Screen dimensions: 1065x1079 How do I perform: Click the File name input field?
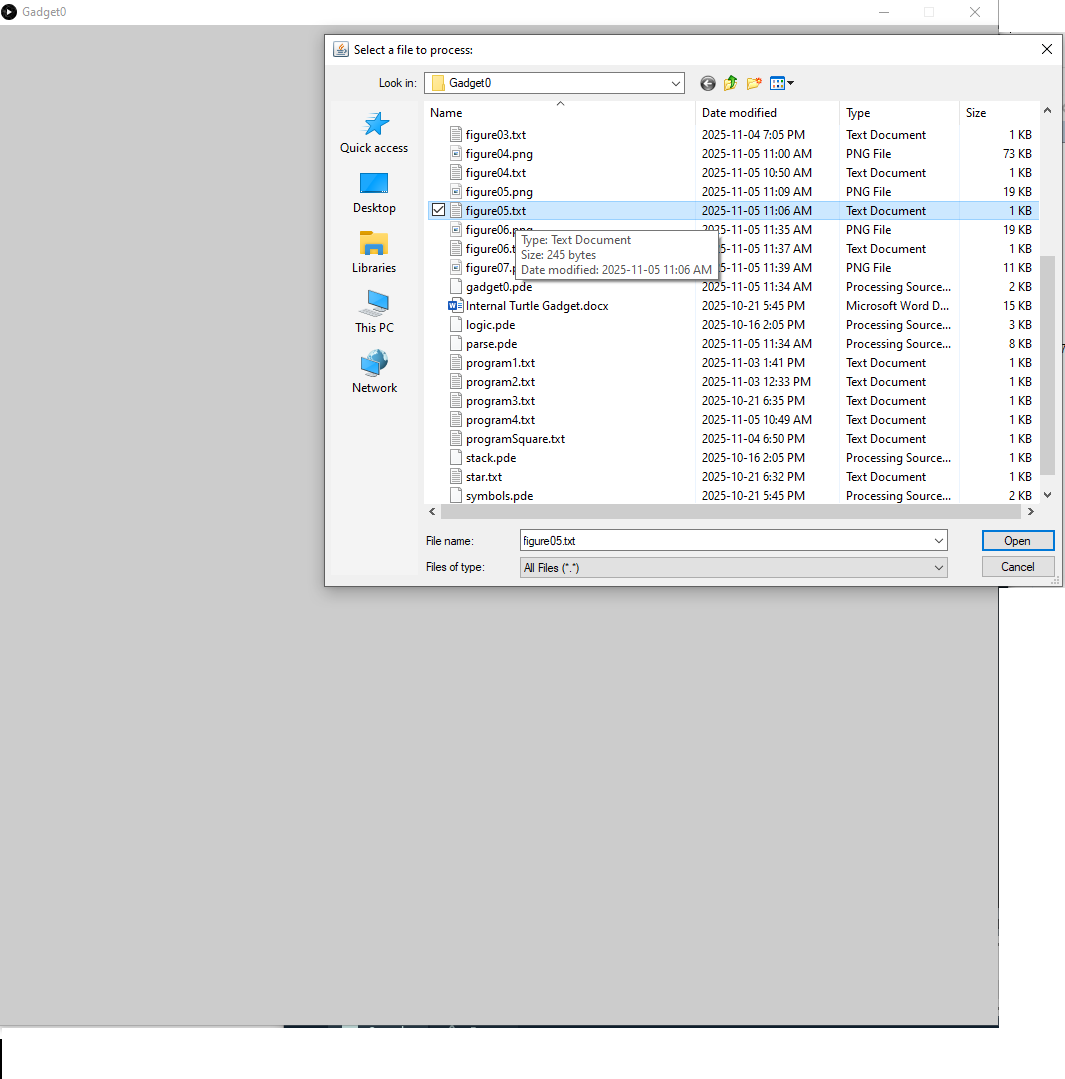pyautogui.click(x=725, y=540)
